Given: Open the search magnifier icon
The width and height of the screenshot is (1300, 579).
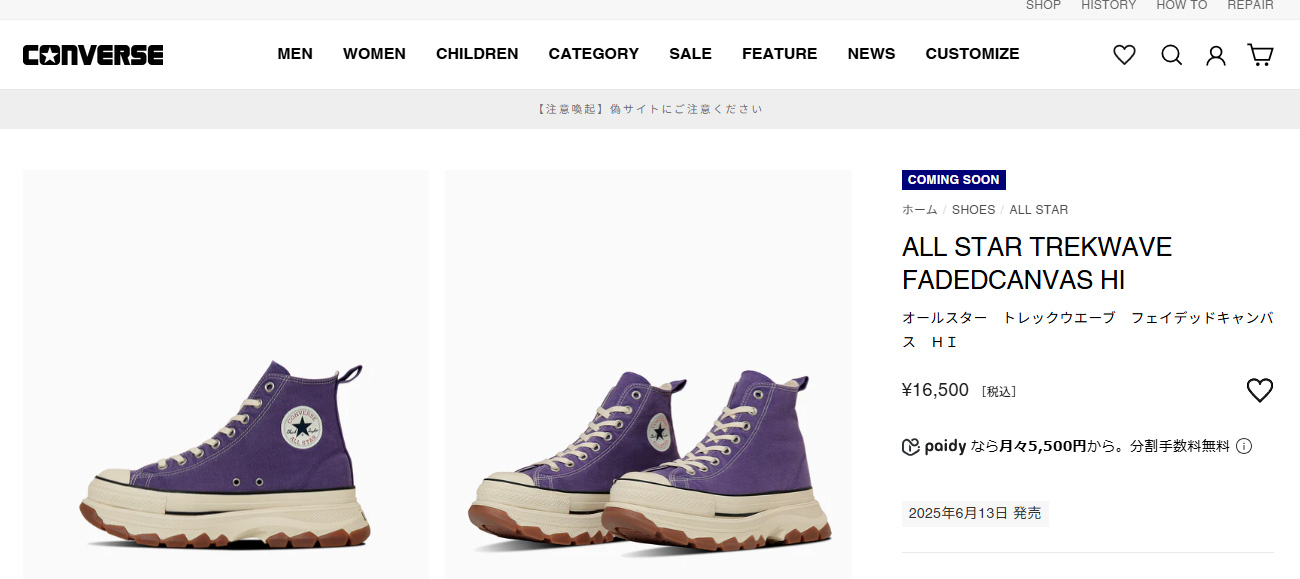Looking at the screenshot, I should 1171,55.
